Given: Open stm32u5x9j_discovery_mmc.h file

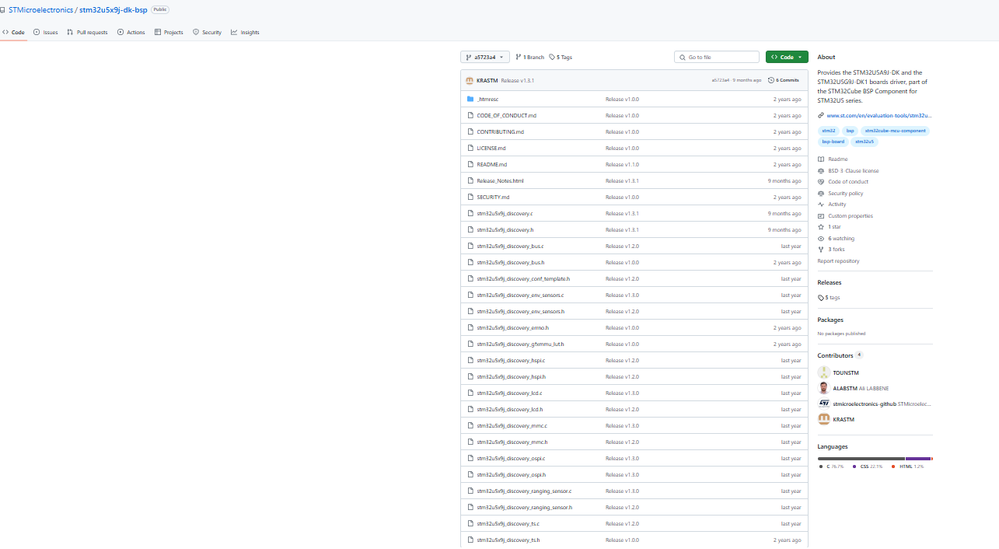Looking at the screenshot, I should pos(512,442).
